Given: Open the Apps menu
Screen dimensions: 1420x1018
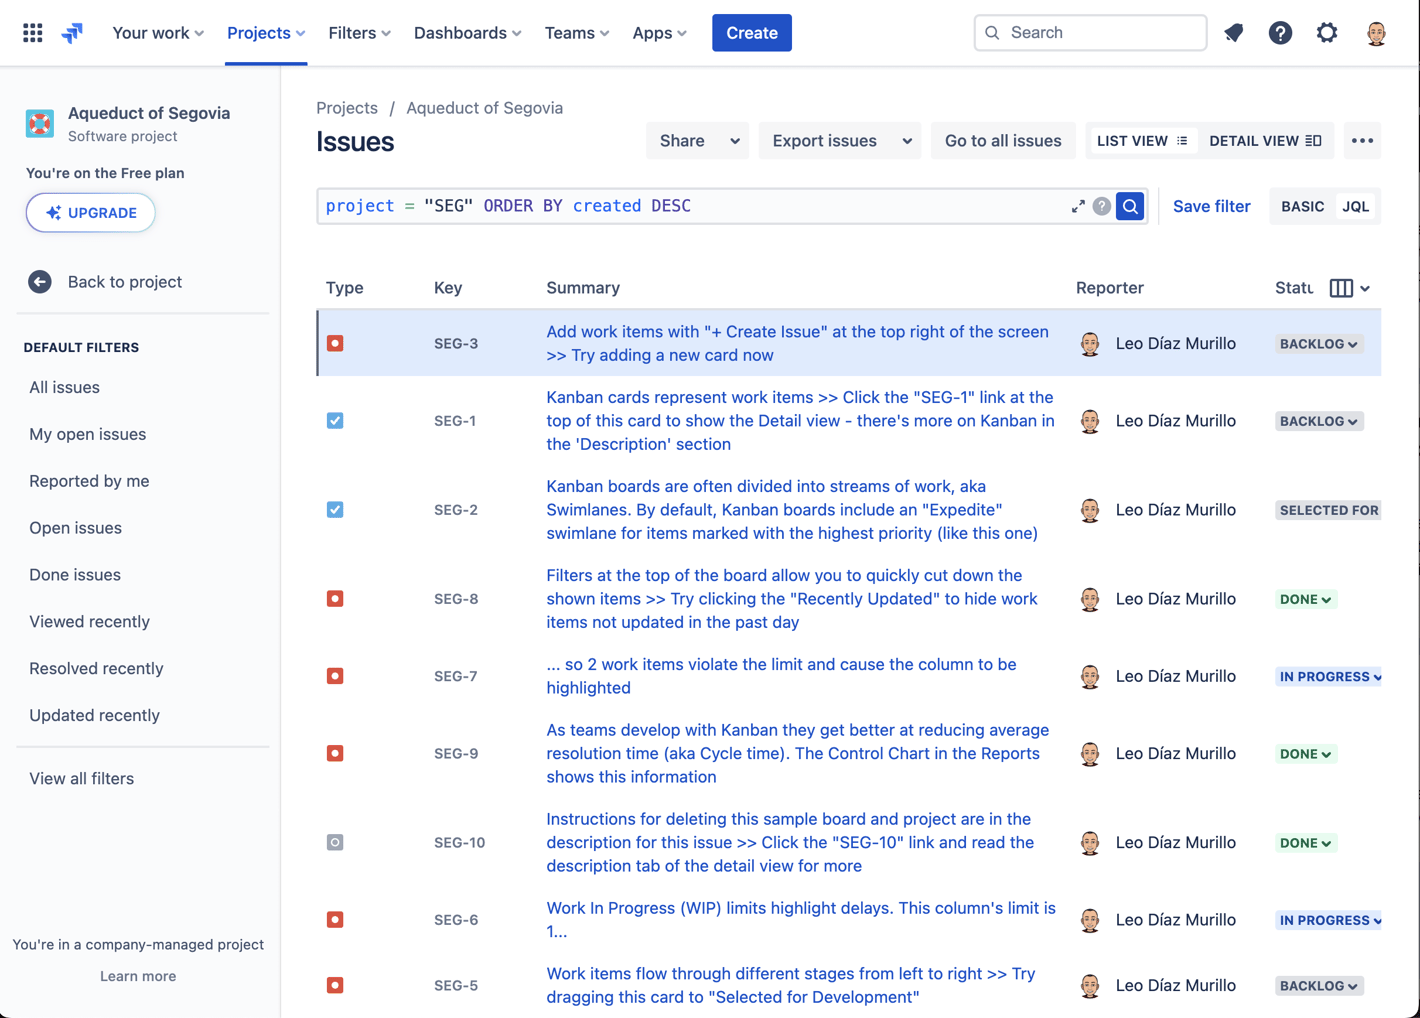Looking at the screenshot, I should (659, 32).
